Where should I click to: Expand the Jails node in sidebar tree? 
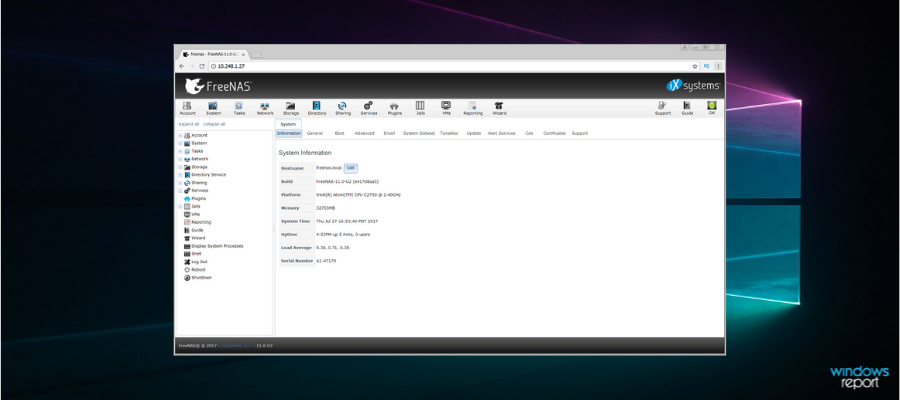180,206
